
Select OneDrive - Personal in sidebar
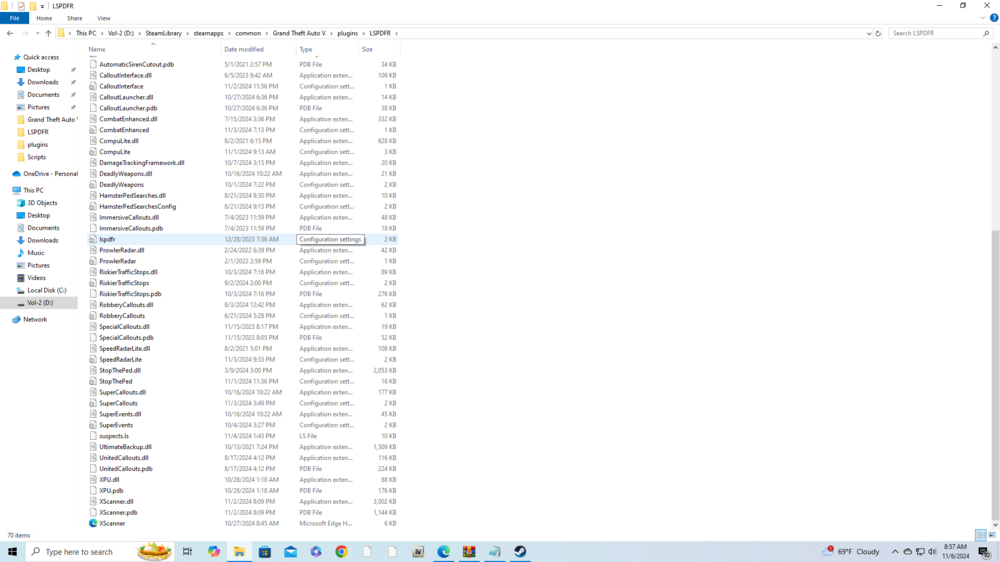[50, 174]
